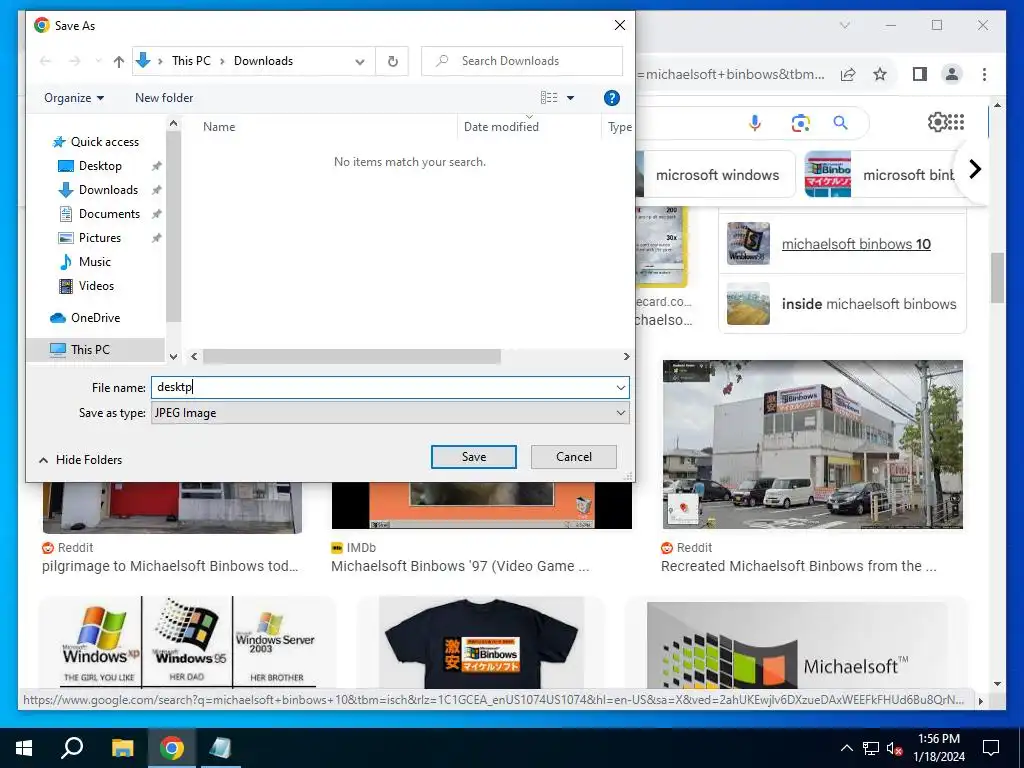Open Windows Start menu
The image size is (1024, 768).
[x=24, y=748]
